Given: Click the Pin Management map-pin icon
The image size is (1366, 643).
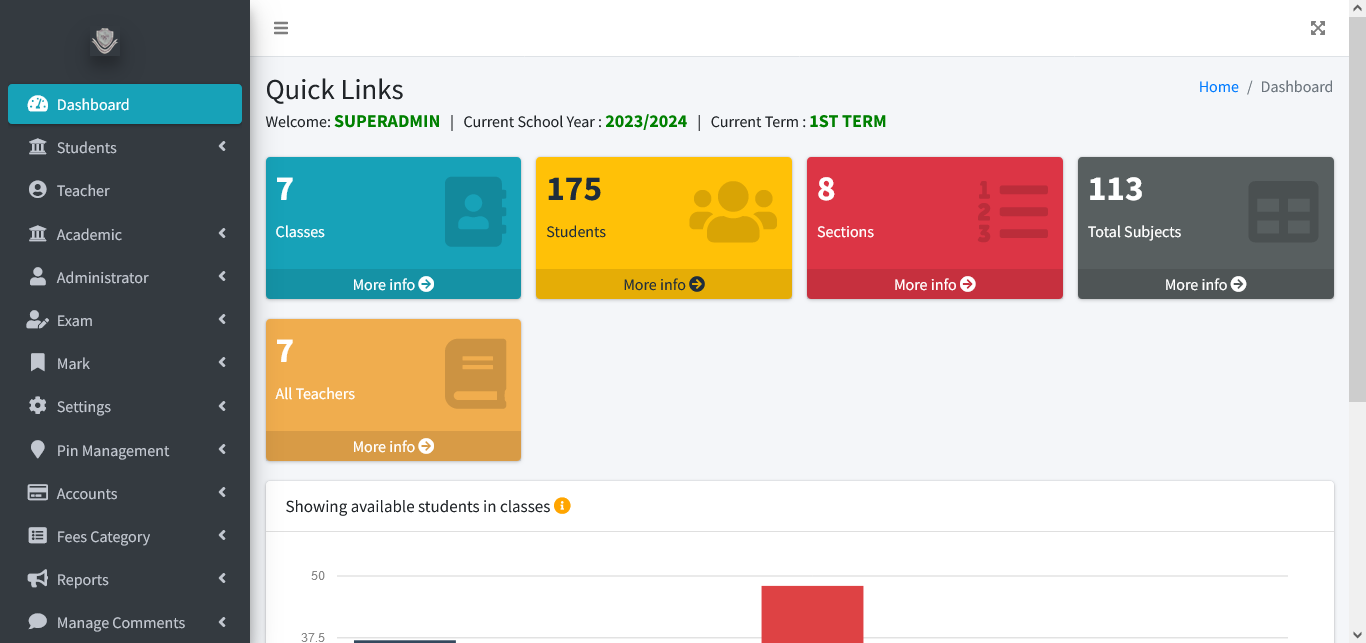Looking at the screenshot, I should point(38,450).
